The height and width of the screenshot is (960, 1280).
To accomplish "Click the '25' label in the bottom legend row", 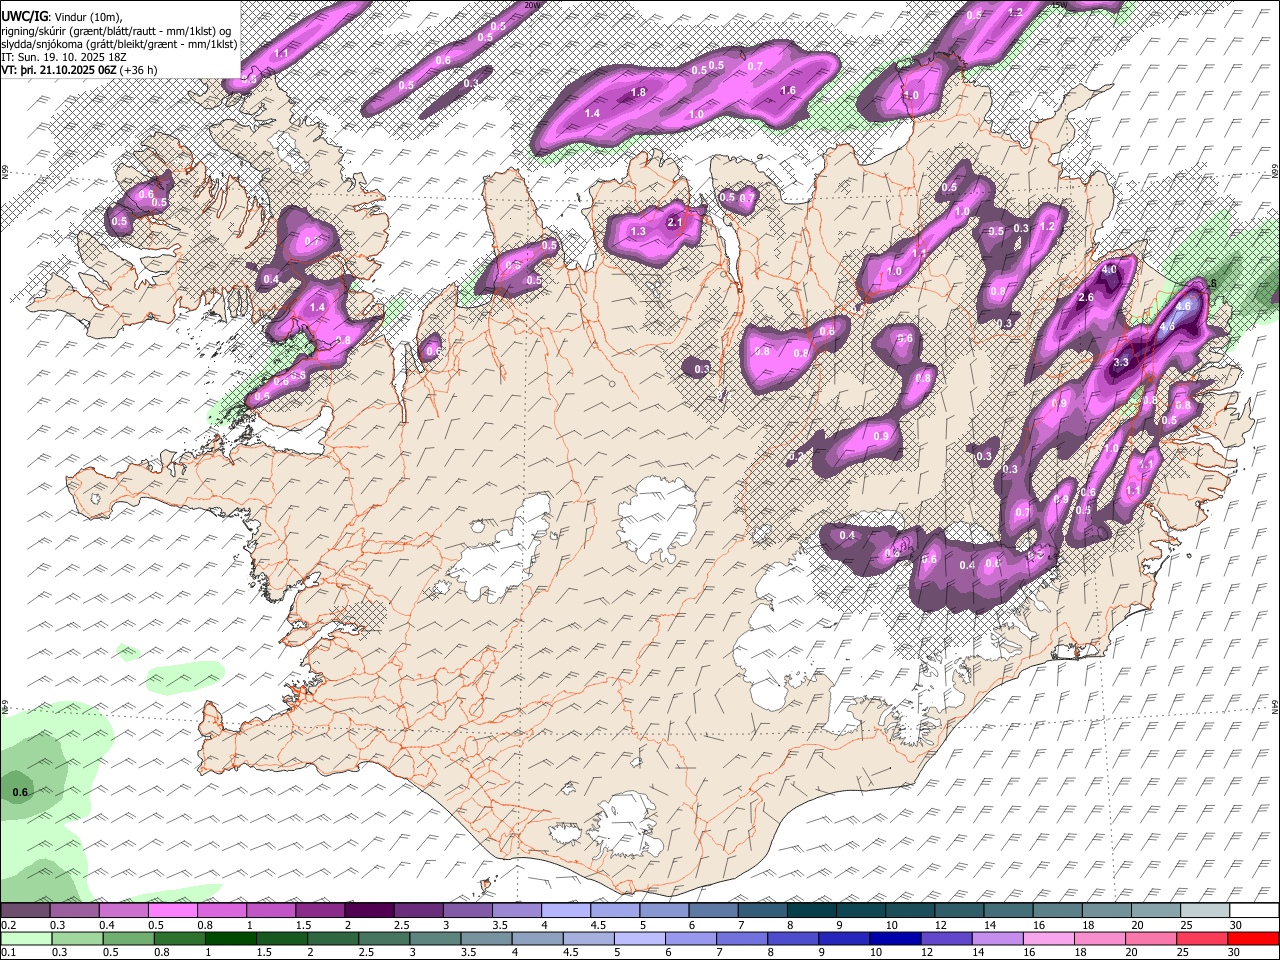I will coord(1181,953).
